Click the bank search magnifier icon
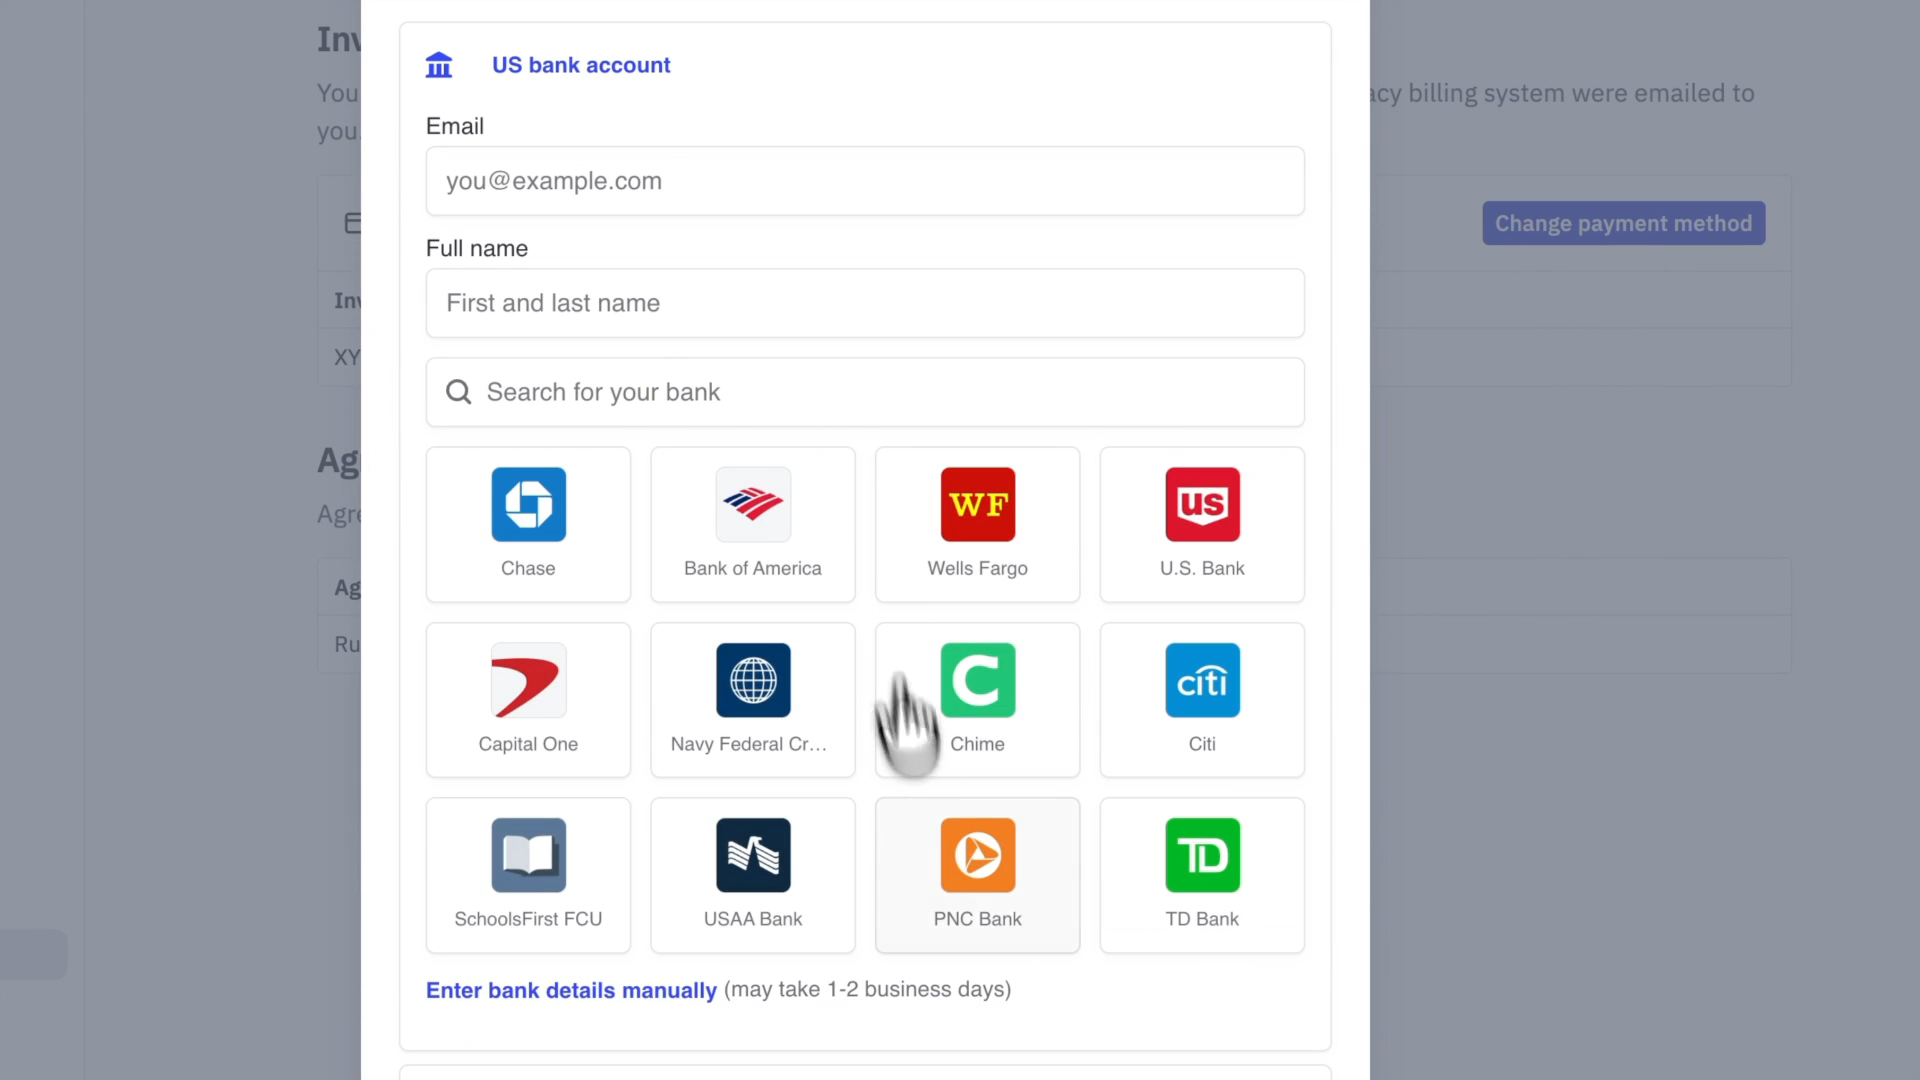This screenshot has height=1080, width=1920. [x=458, y=392]
